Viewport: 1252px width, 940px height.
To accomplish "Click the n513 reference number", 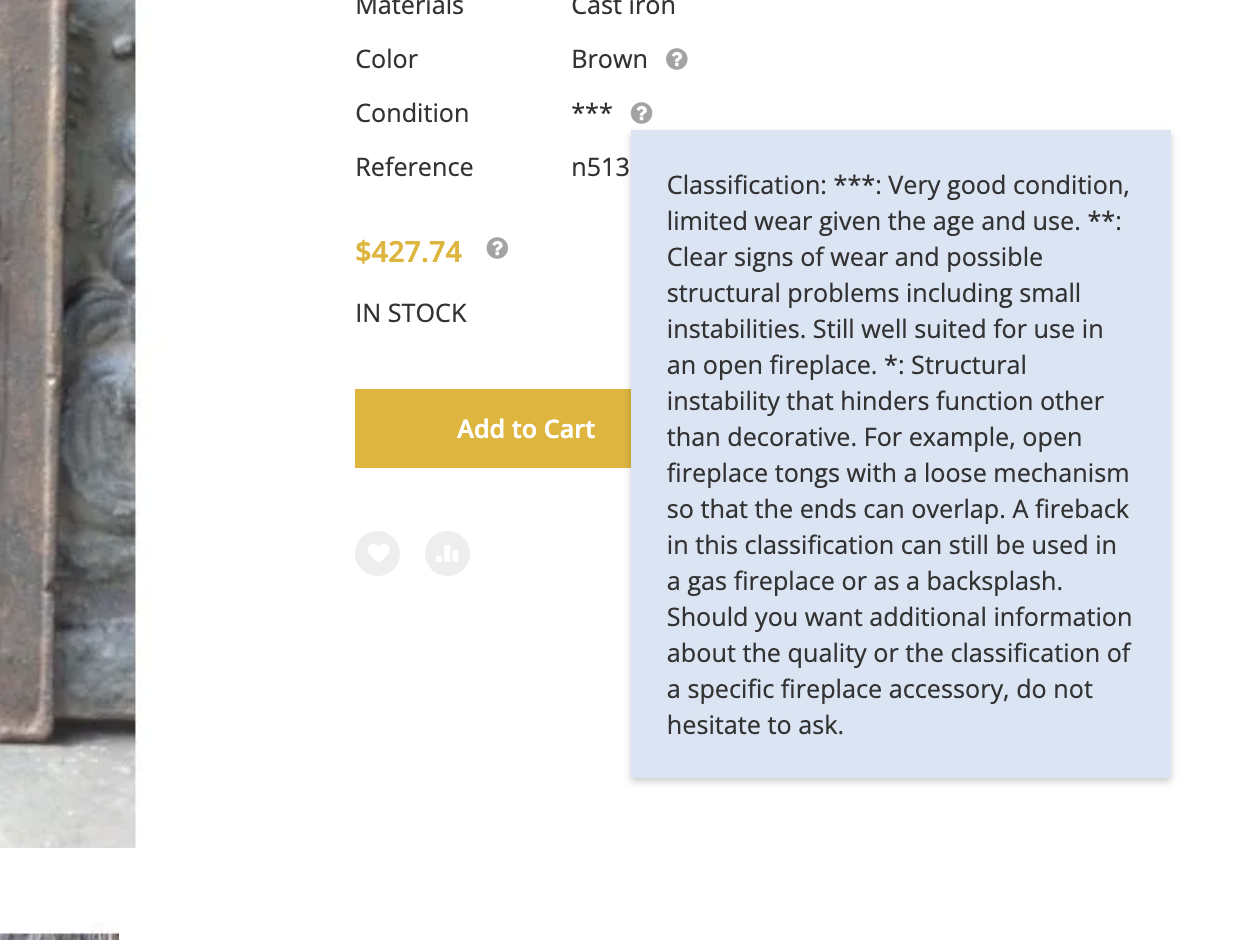I will click(x=600, y=167).
